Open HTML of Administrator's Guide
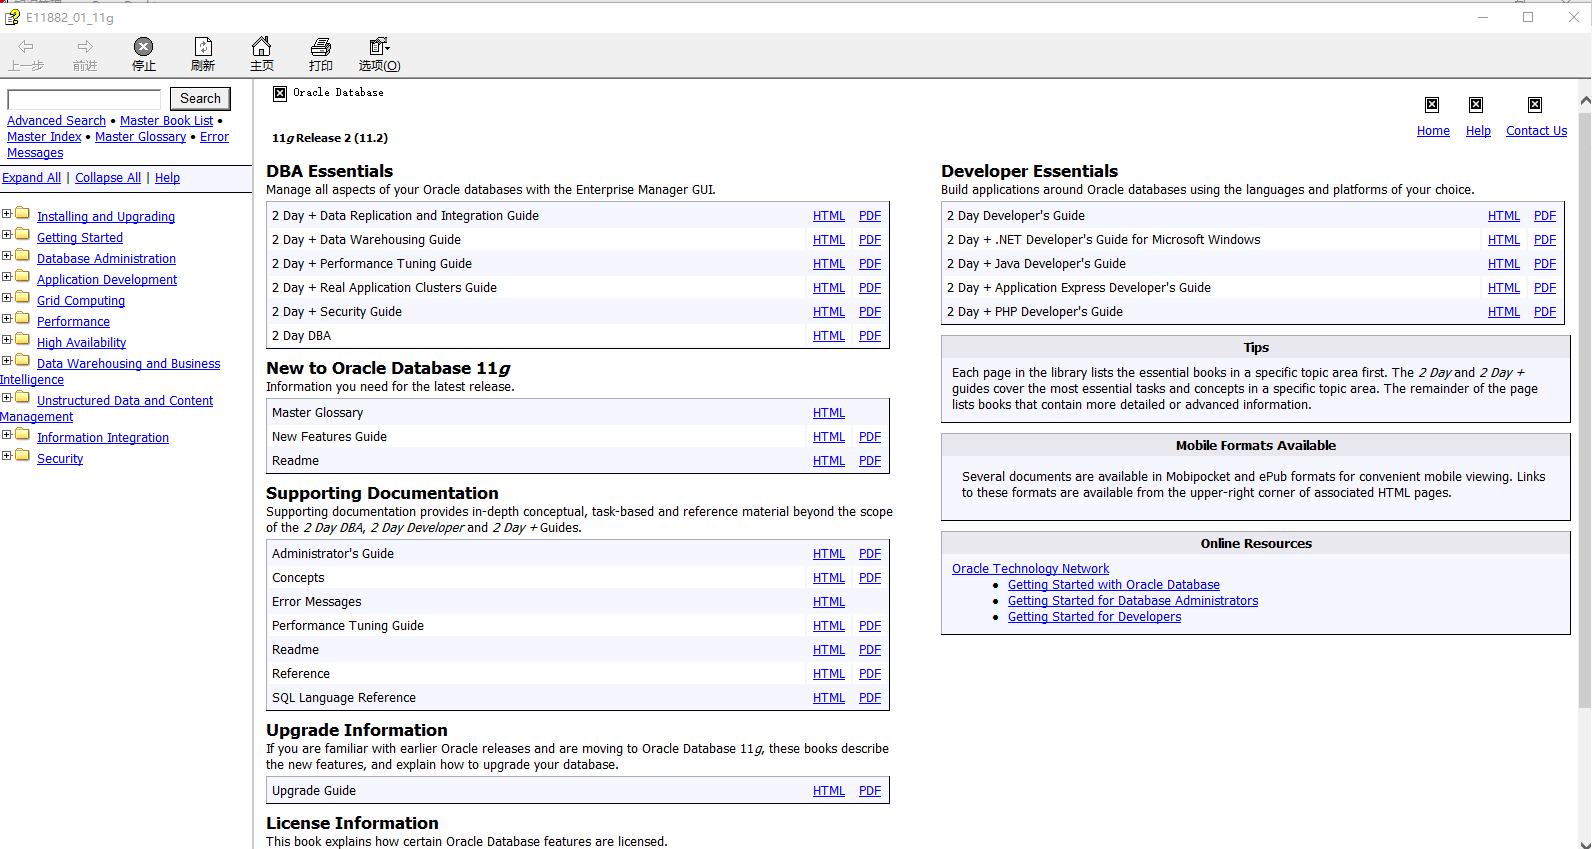This screenshot has height=849, width=1592. tap(829, 554)
